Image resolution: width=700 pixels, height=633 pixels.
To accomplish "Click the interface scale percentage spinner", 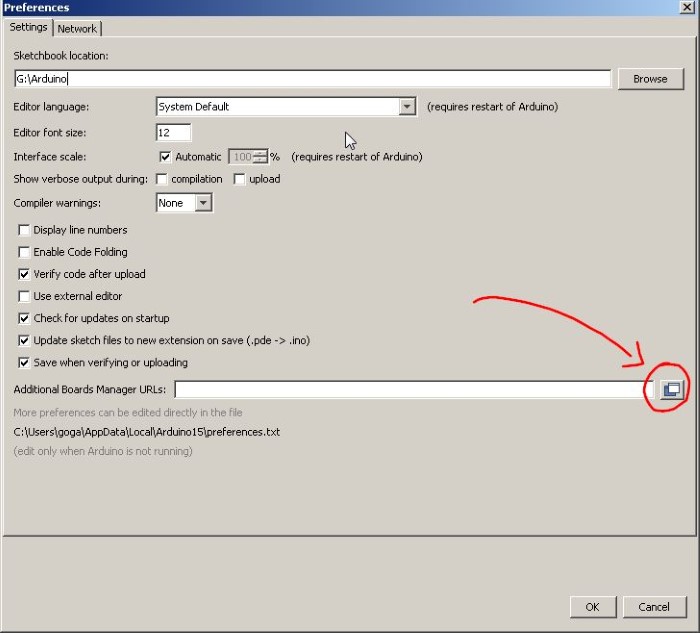I will point(248,157).
